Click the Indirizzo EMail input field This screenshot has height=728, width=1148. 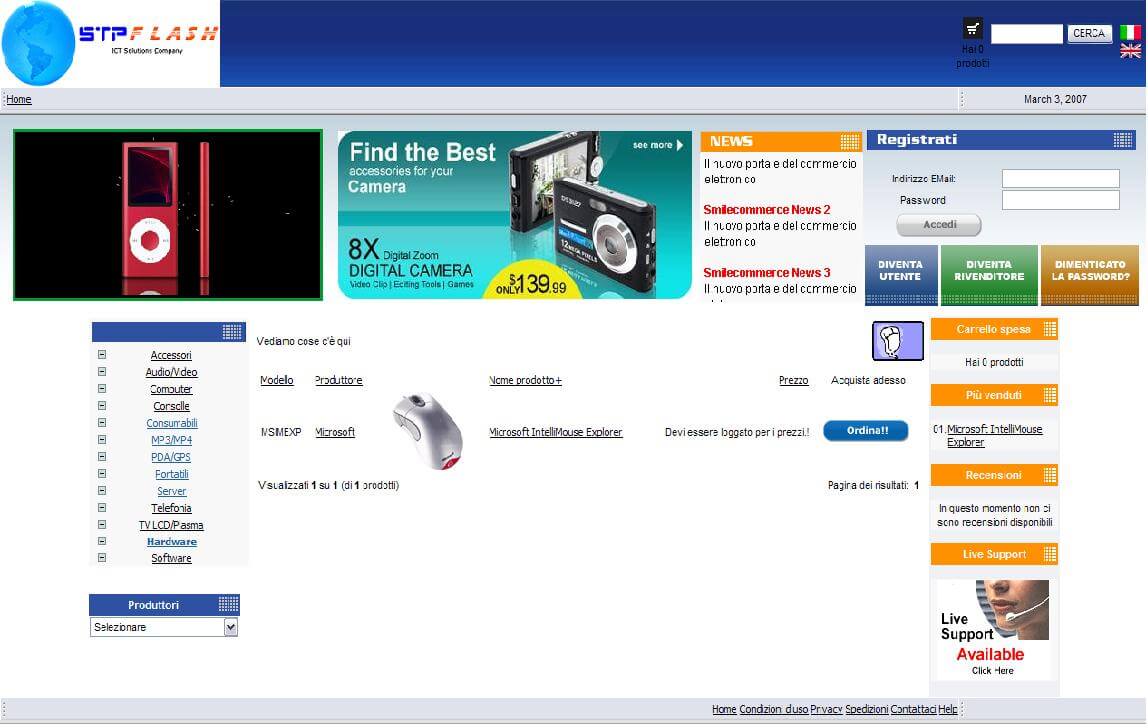[x=1060, y=179]
